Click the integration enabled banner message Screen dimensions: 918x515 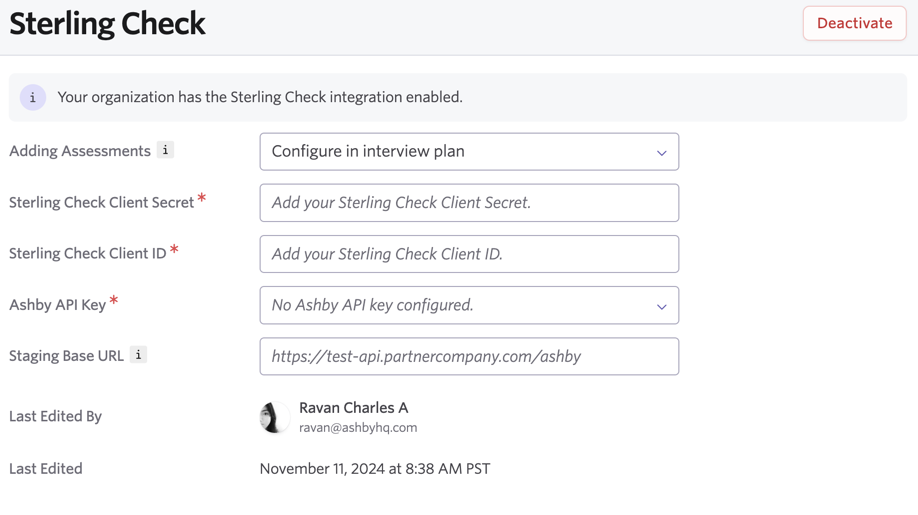point(260,97)
